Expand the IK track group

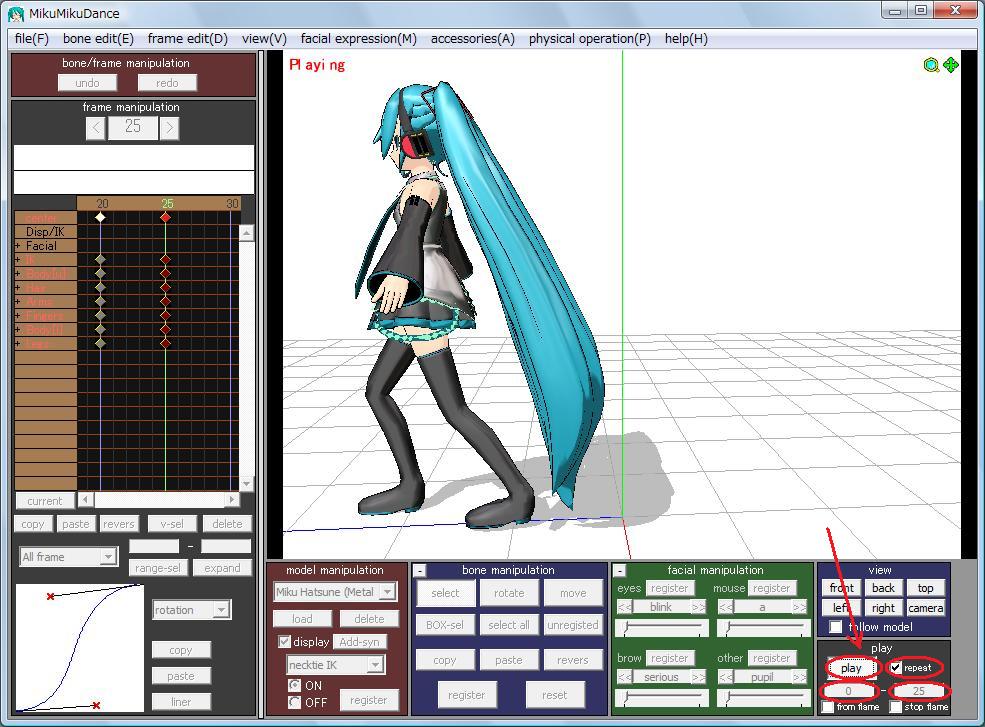[18, 260]
